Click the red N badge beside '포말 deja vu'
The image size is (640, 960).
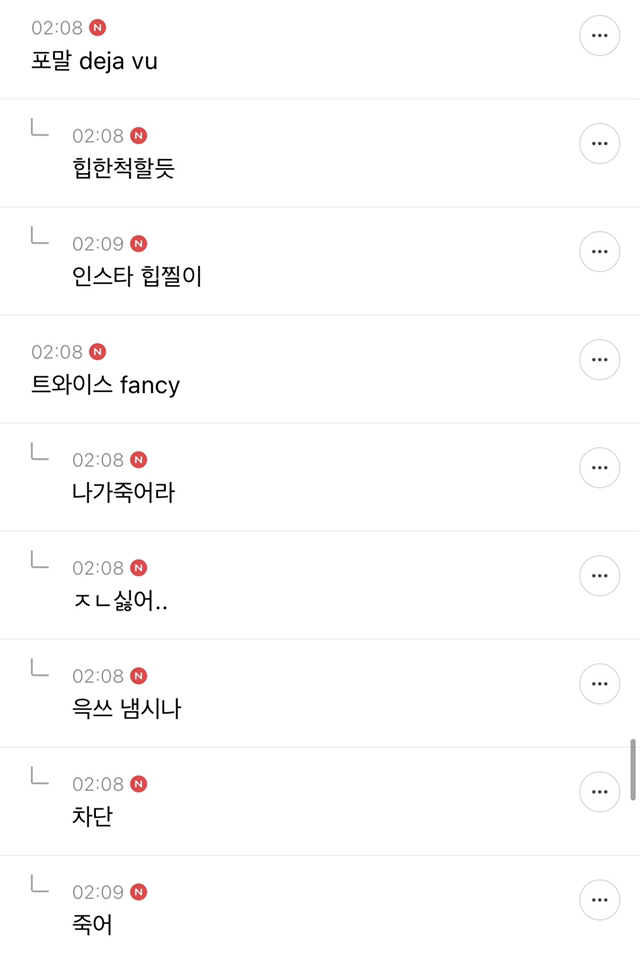click(97, 28)
